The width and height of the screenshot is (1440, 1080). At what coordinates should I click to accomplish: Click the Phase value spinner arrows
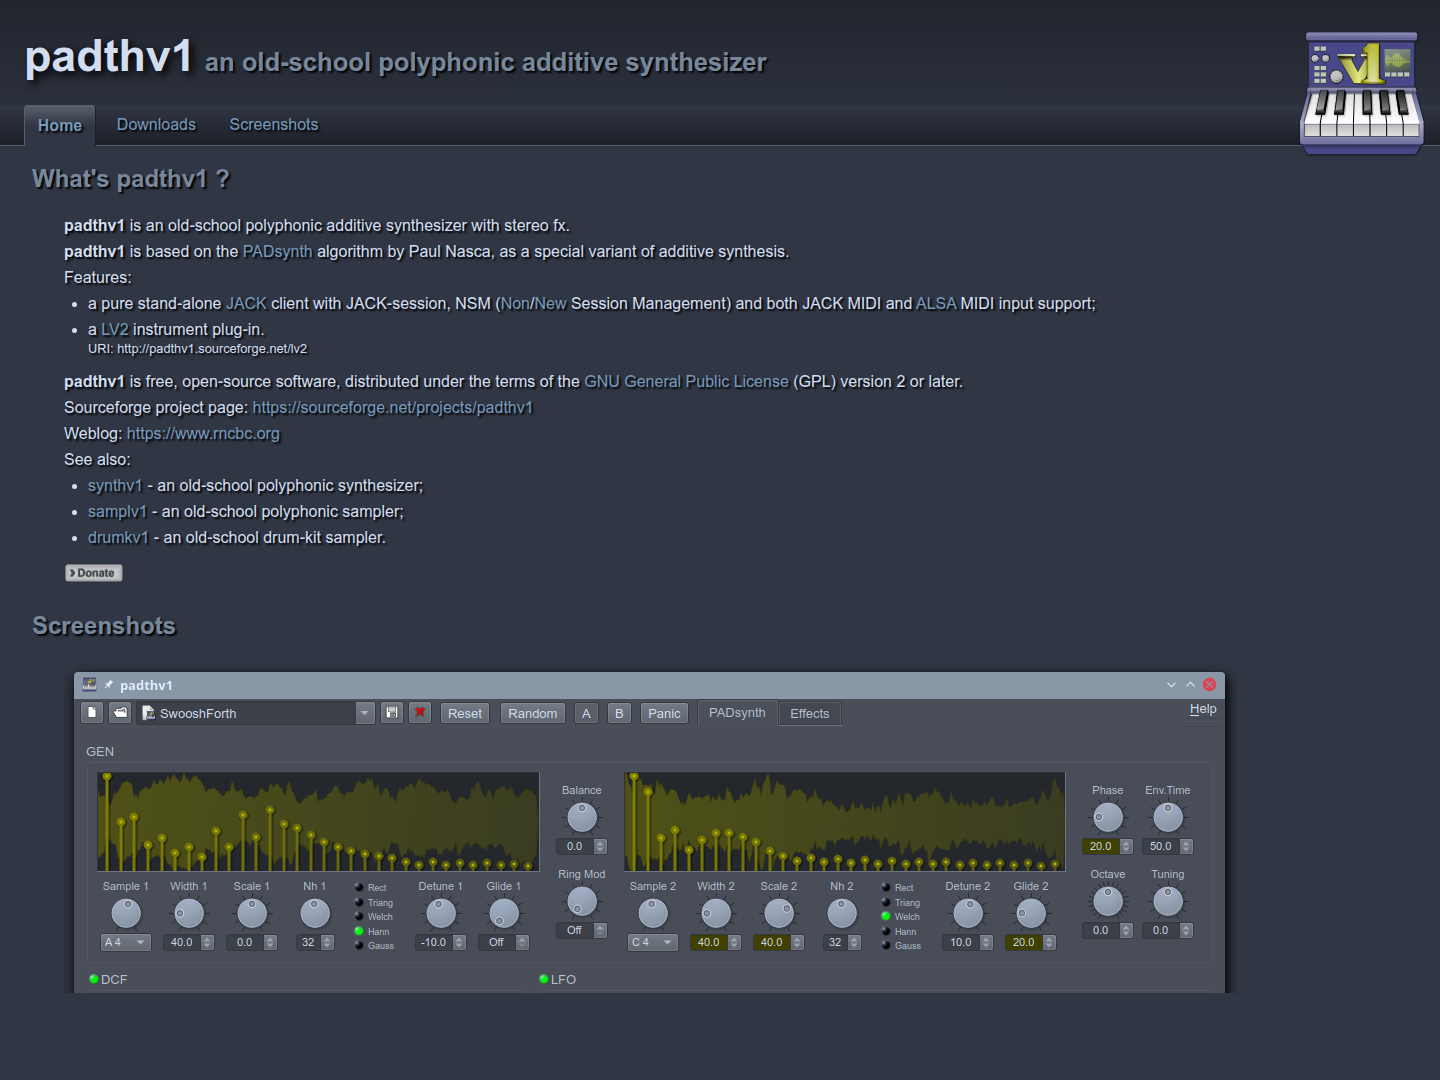[x=1126, y=846]
